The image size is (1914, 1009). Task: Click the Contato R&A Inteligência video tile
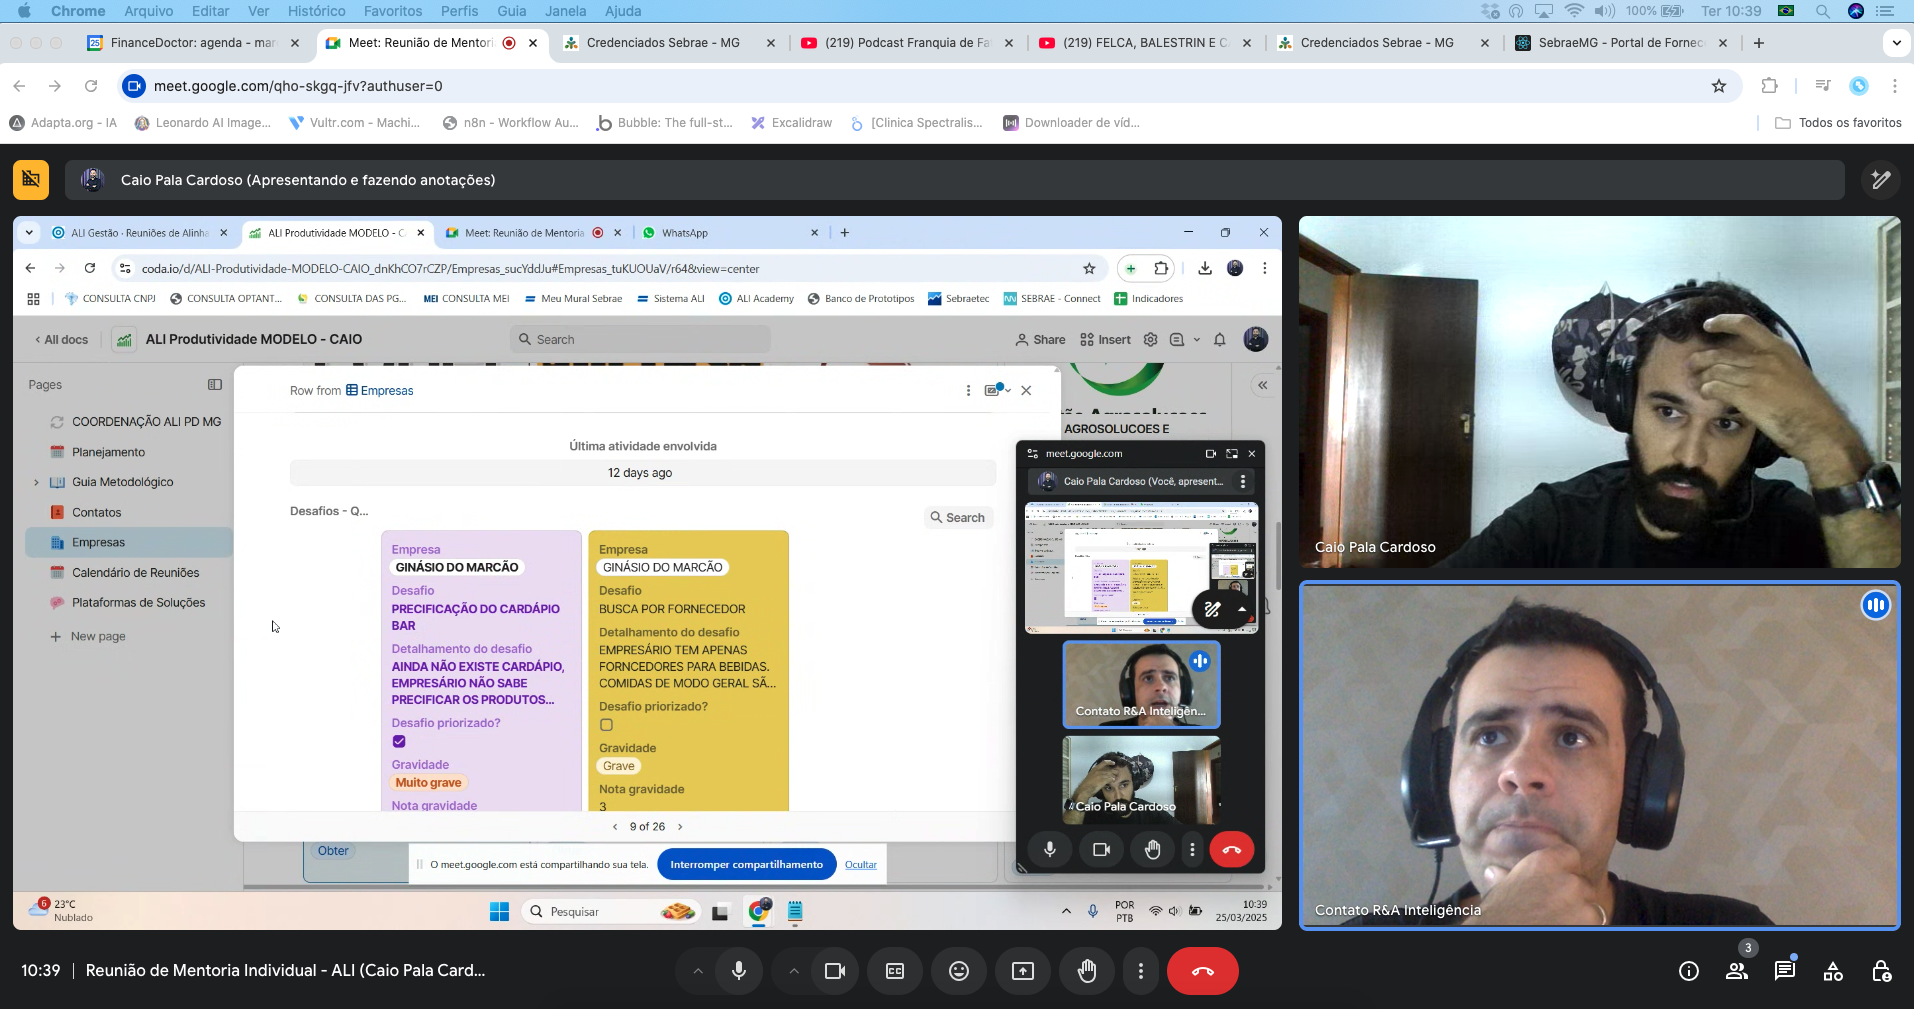[1600, 756]
